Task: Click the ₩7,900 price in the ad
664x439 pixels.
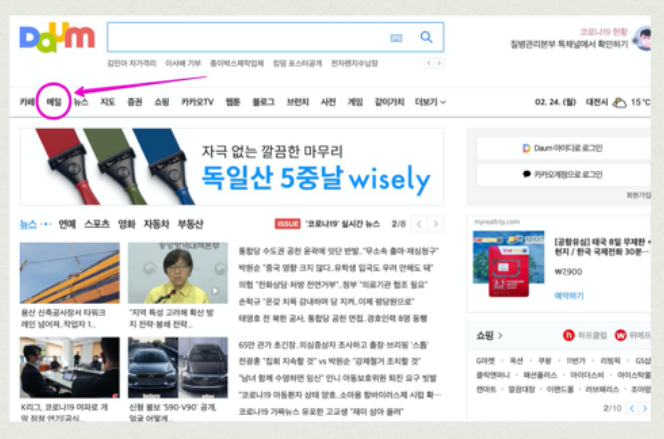Action: pyautogui.click(x=568, y=272)
